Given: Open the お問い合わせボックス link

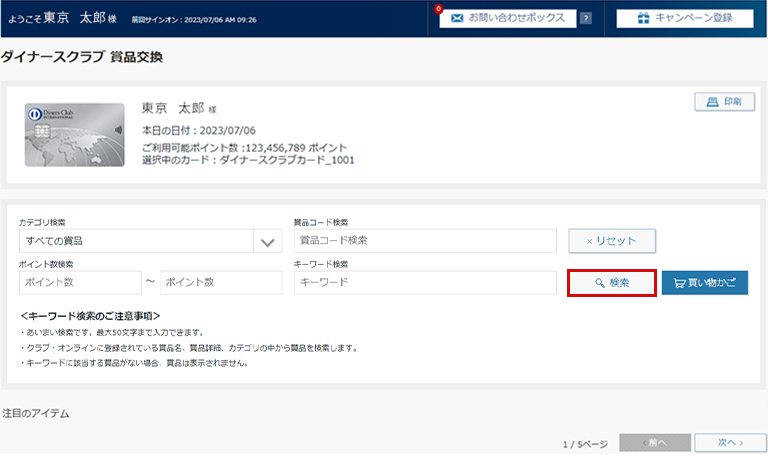Looking at the screenshot, I should point(516,18).
